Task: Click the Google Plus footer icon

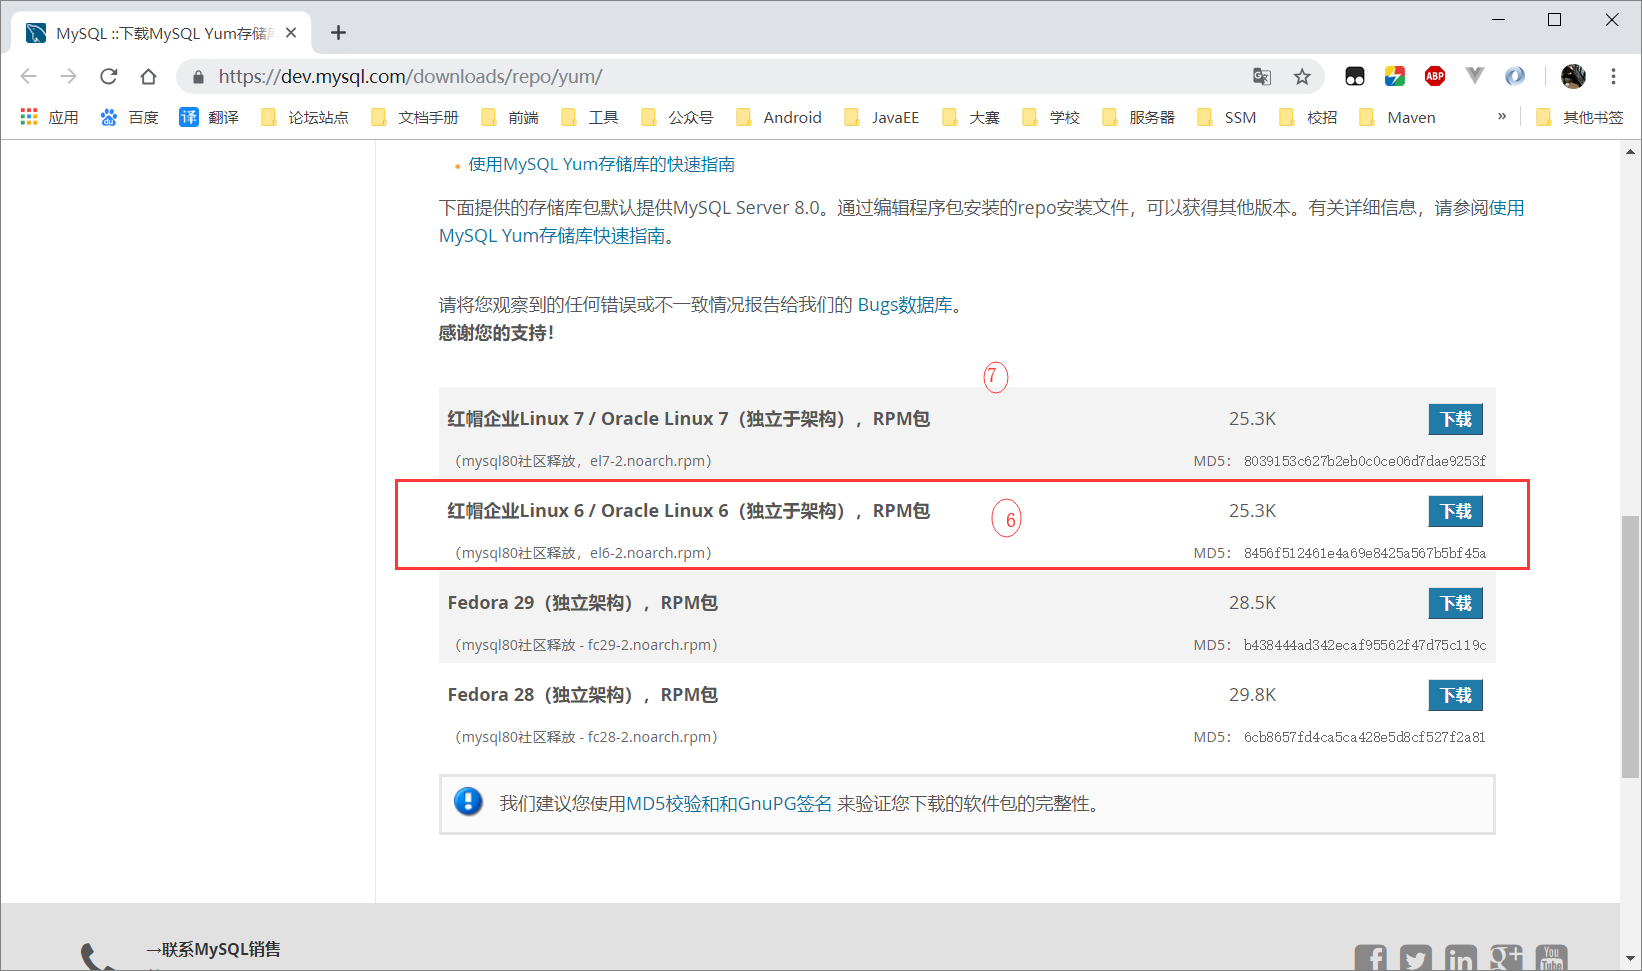Action: pos(1506,958)
